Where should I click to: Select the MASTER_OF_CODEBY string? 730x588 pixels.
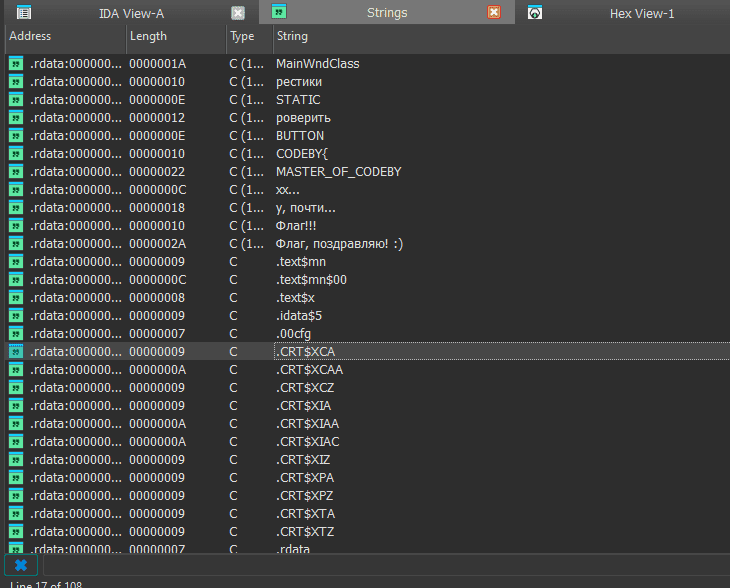(338, 172)
